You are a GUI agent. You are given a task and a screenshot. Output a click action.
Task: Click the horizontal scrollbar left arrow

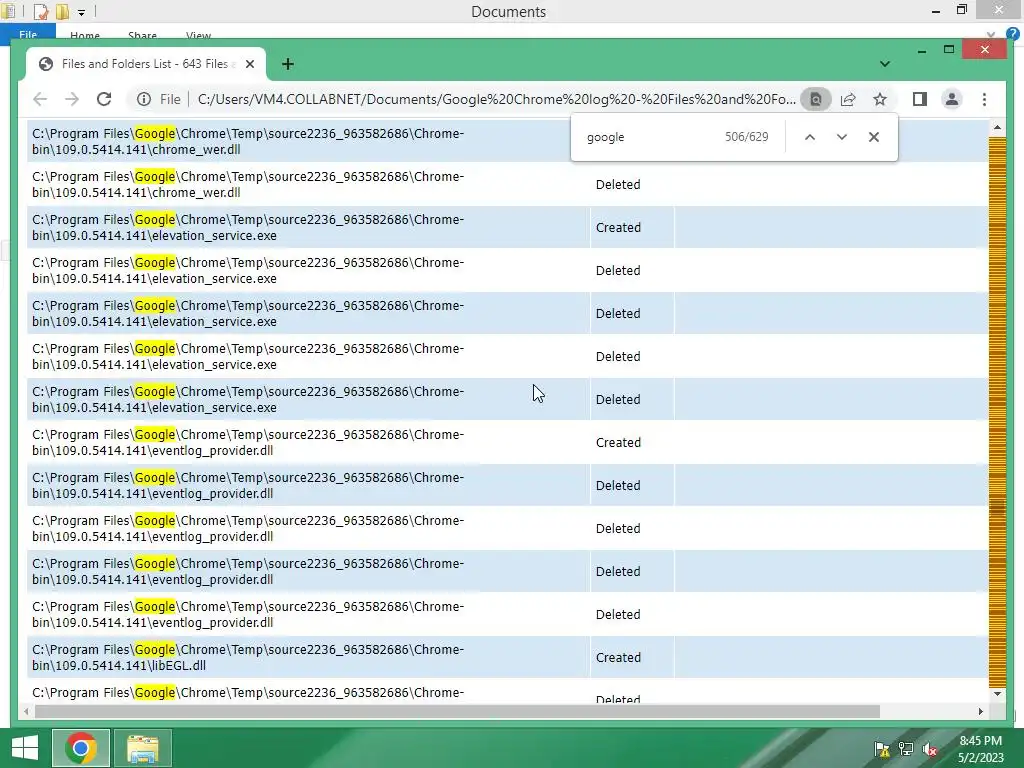26,711
